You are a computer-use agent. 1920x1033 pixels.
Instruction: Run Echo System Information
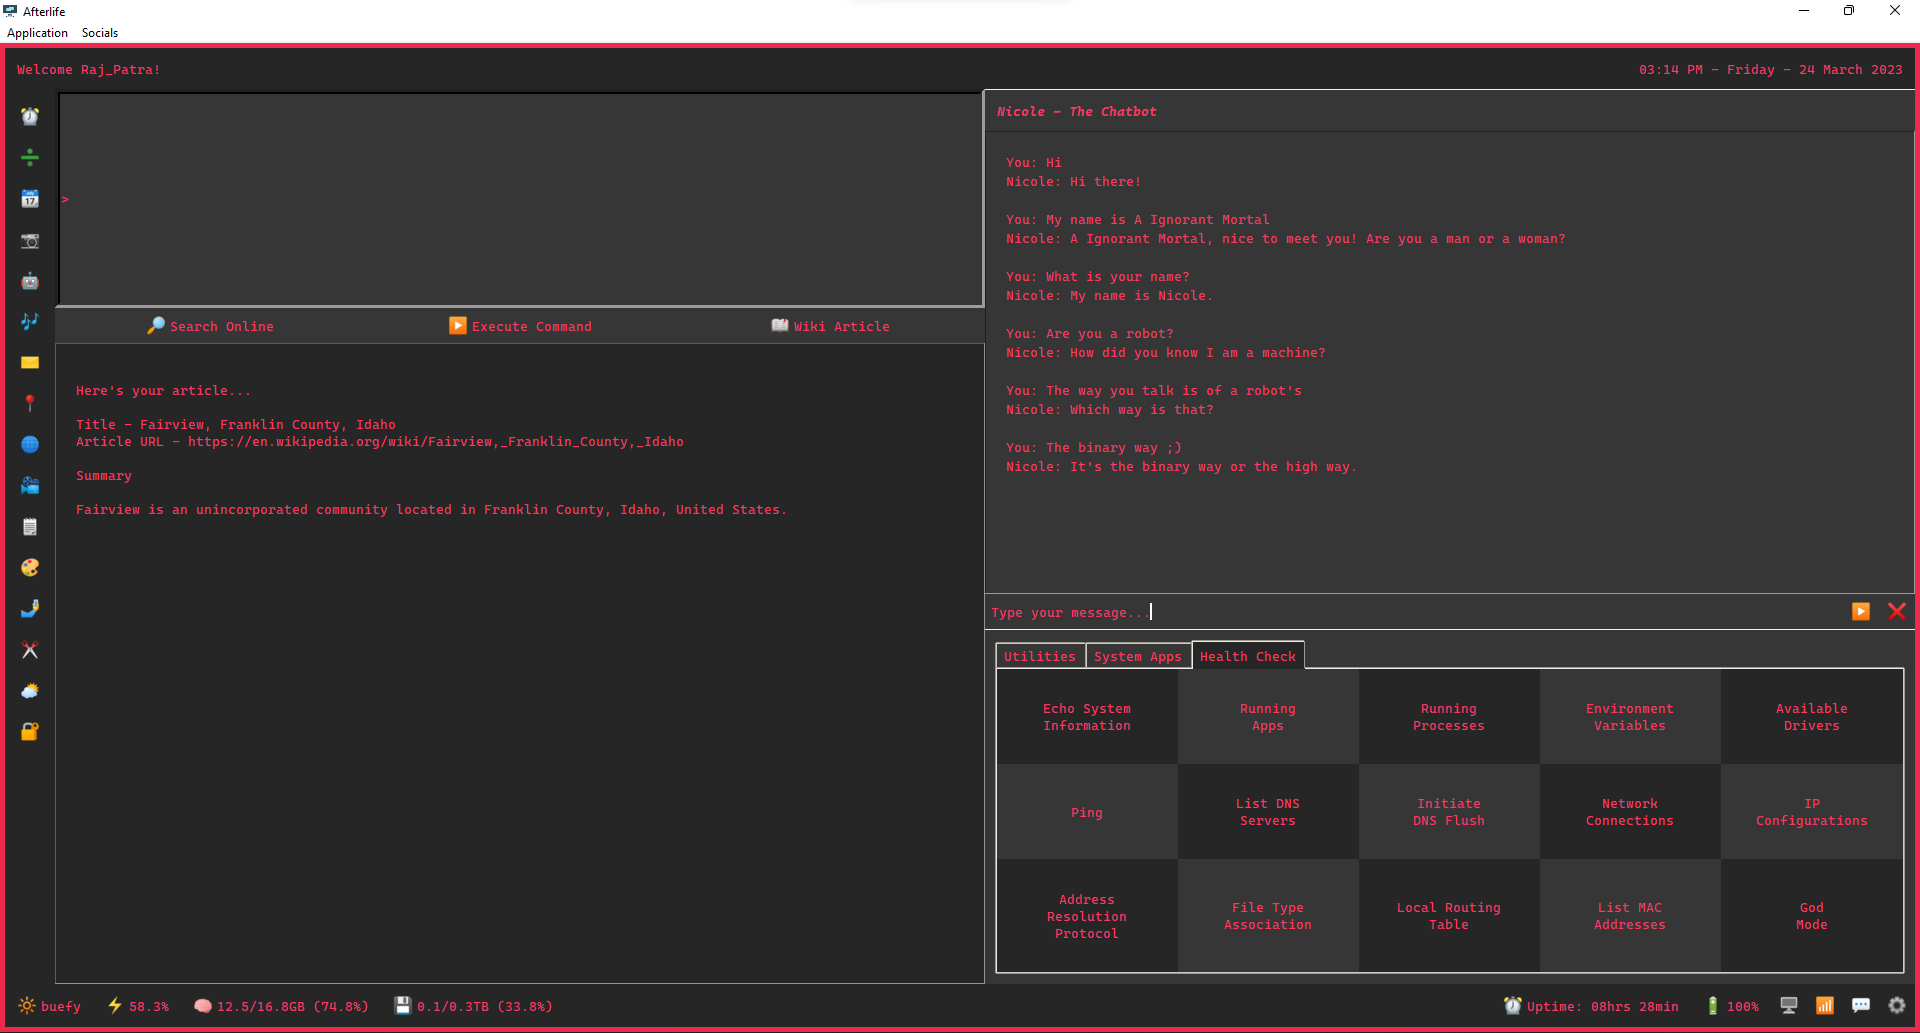(1087, 717)
